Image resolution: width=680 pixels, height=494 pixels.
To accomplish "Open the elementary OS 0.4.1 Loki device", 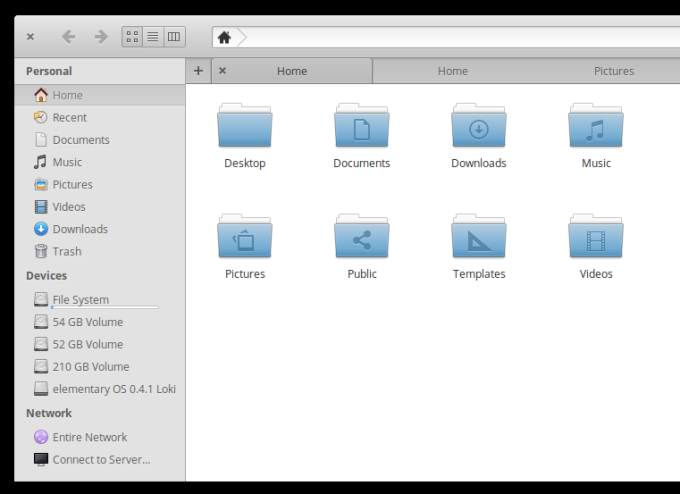I will click(100, 389).
